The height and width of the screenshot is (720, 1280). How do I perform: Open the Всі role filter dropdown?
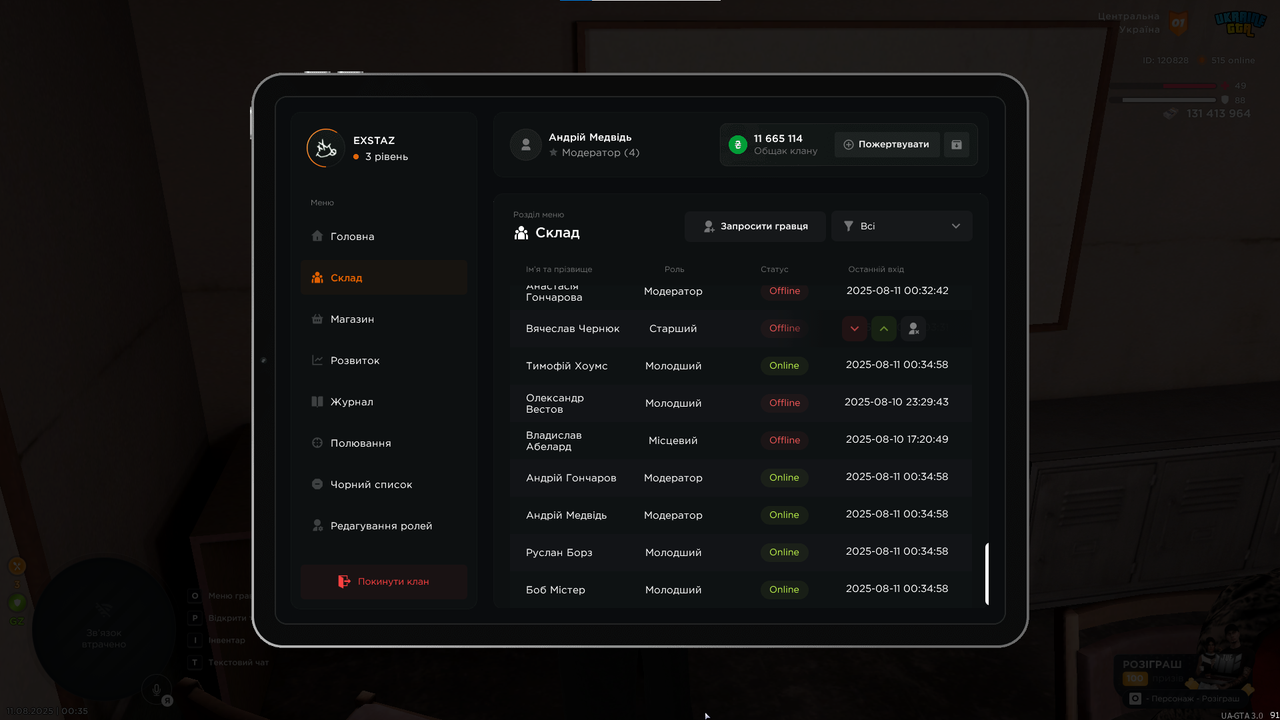point(902,226)
